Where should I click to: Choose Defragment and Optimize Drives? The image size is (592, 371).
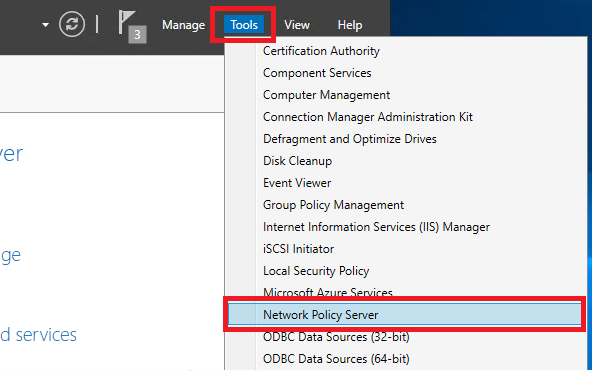350,139
